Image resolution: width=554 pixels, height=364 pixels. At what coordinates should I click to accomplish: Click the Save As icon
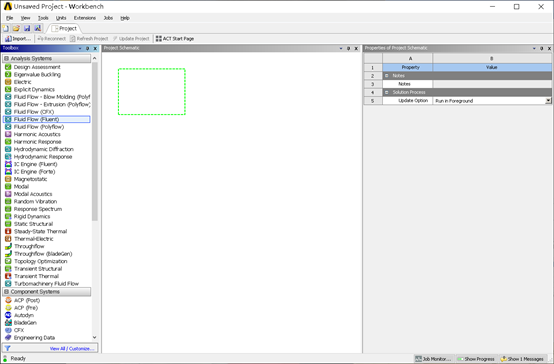point(37,28)
